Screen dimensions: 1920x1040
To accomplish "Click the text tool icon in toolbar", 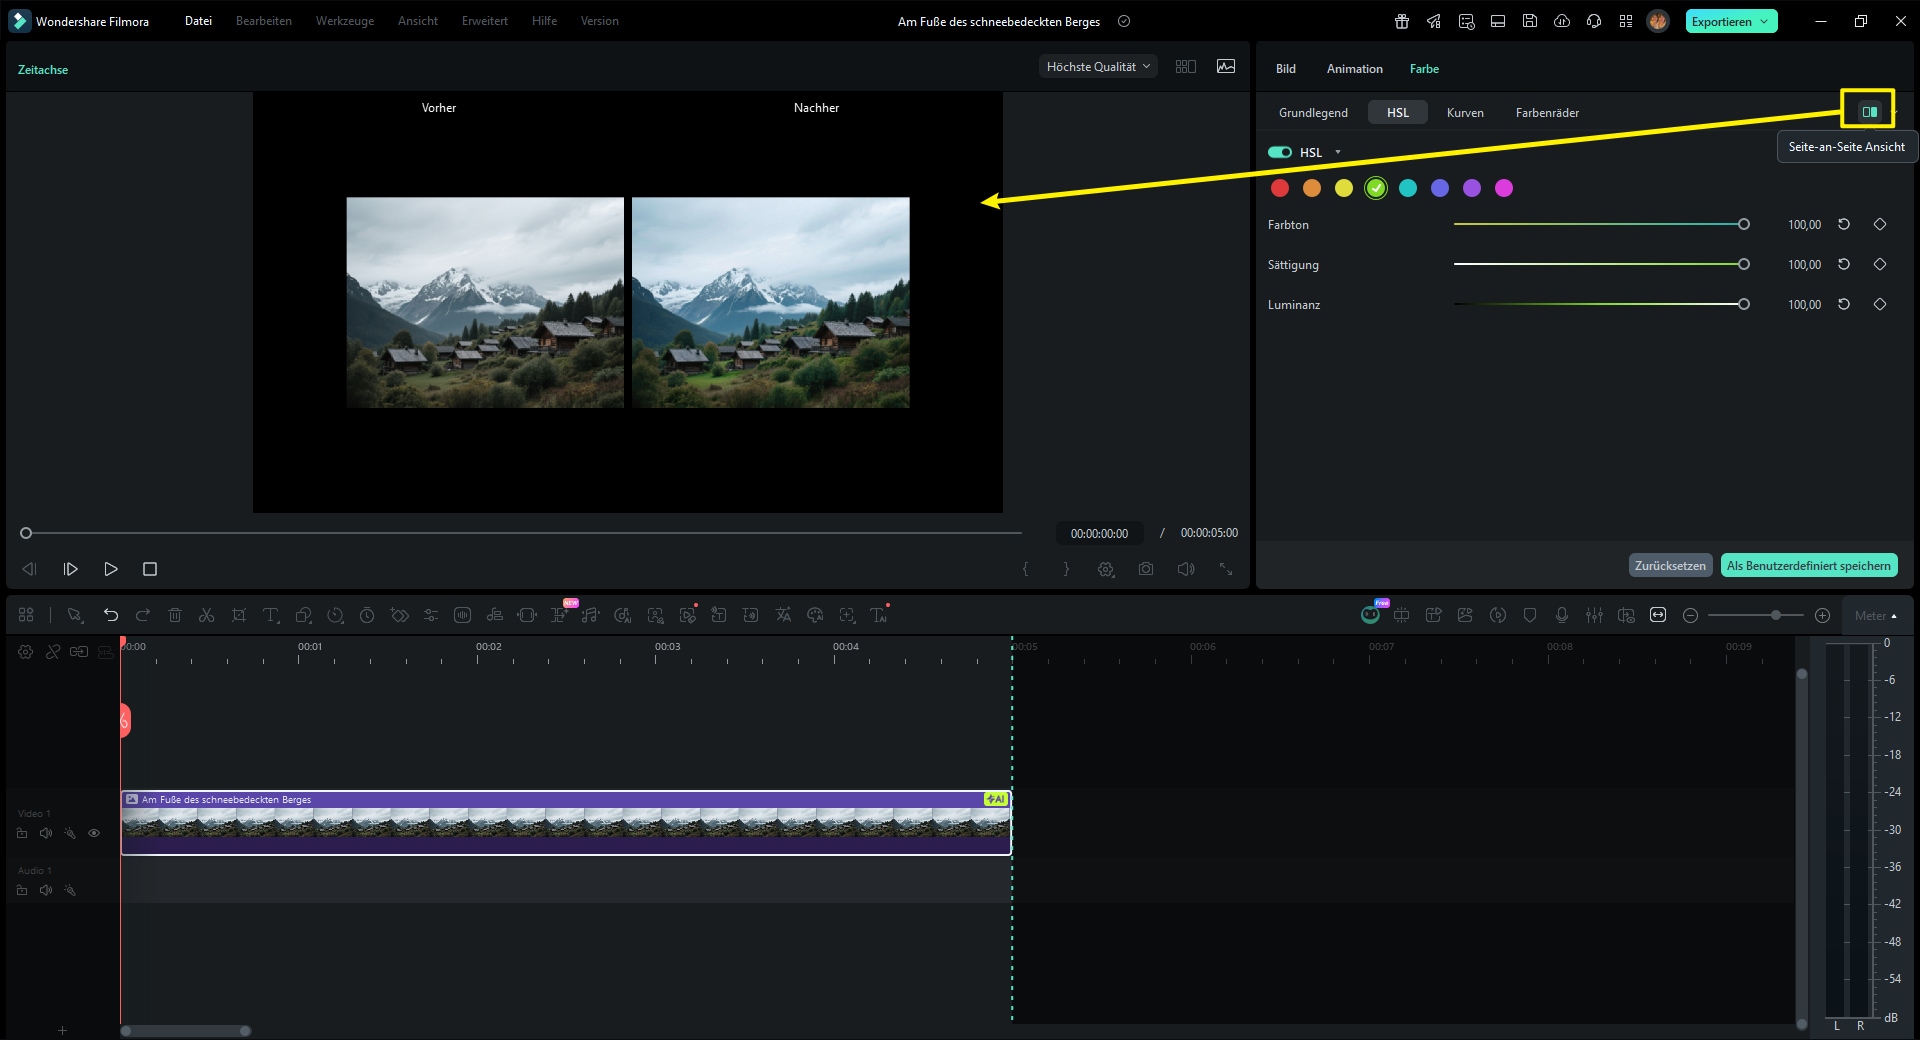I will (x=271, y=615).
